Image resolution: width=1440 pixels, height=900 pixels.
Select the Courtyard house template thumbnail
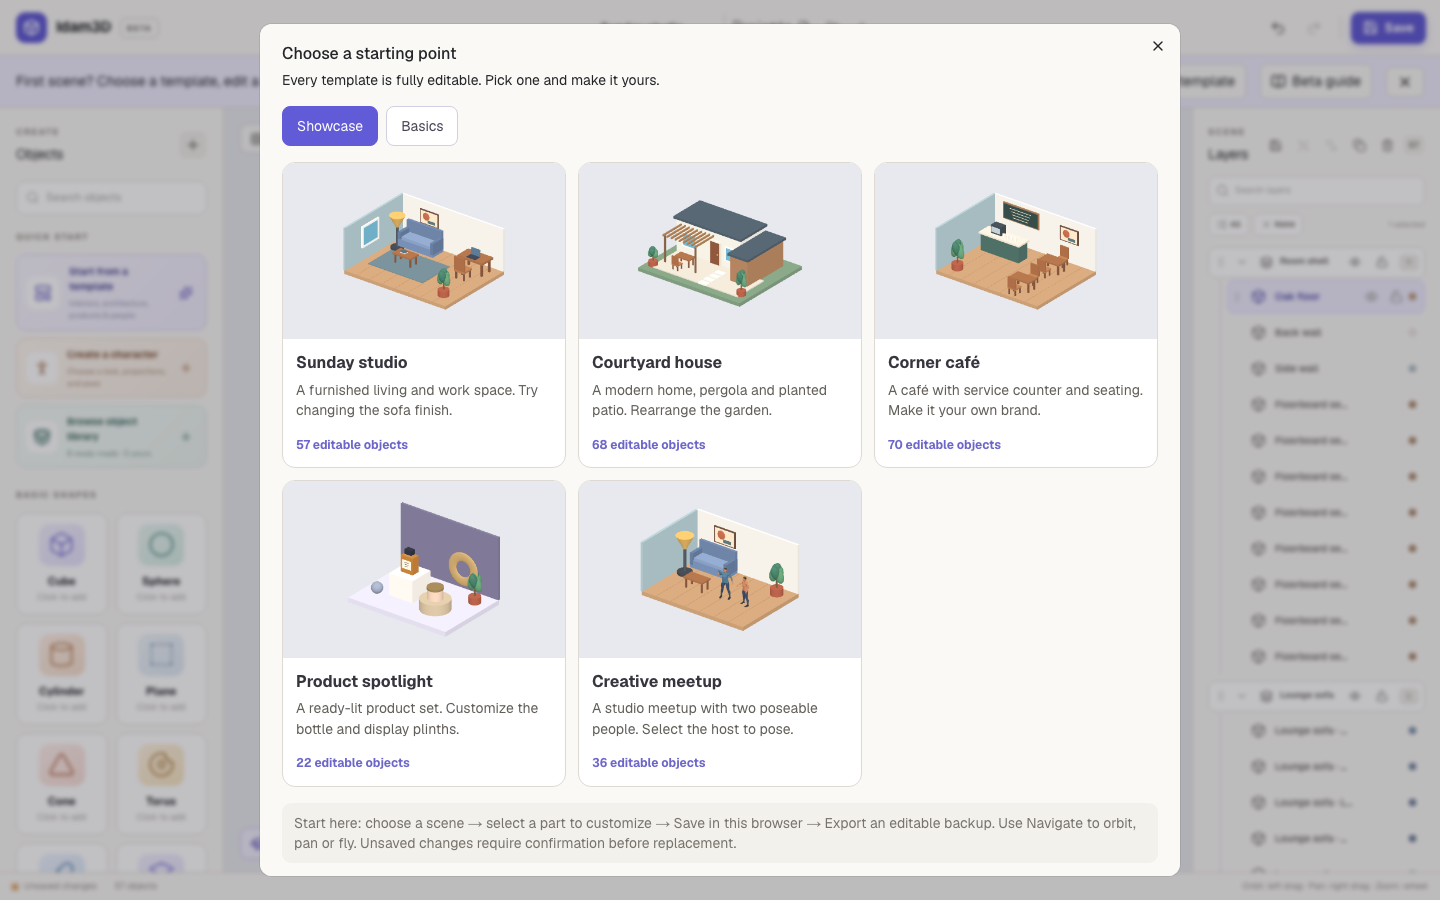tap(720, 251)
